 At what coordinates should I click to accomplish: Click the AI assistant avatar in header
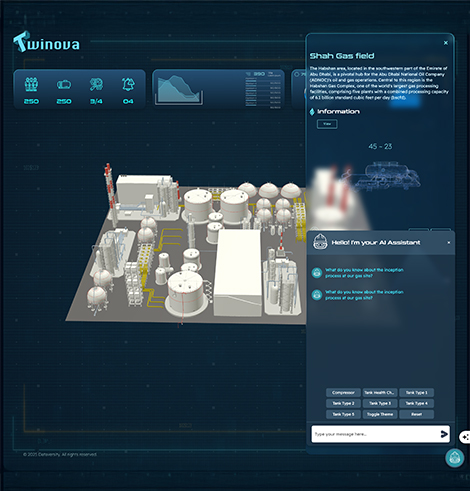coord(320,242)
